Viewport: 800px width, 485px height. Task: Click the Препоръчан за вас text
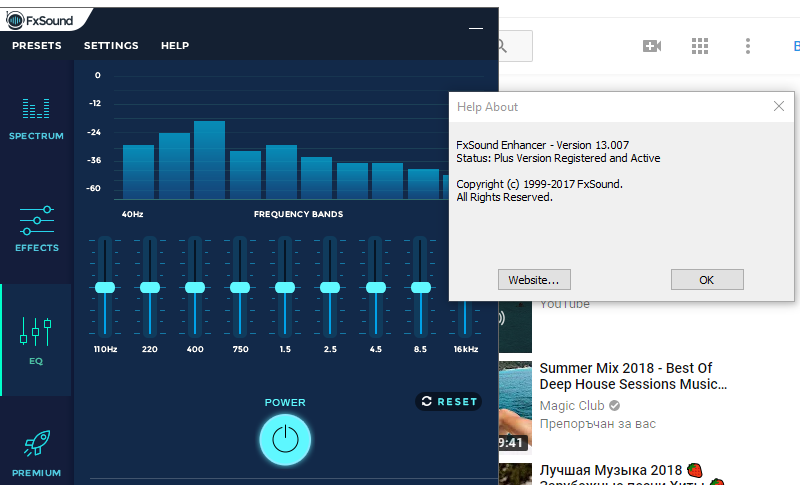(597, 424)
